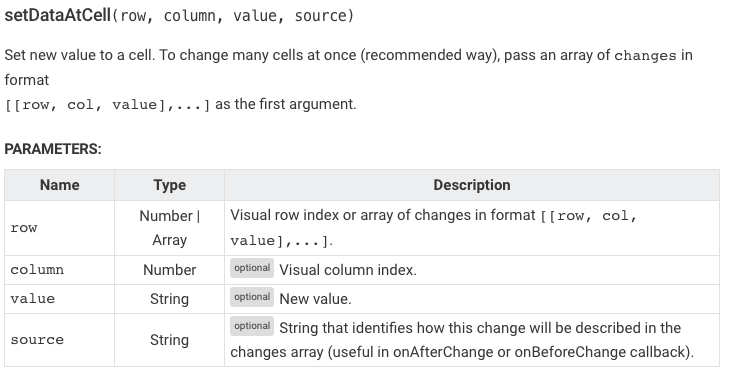734x374 pixels.
Task: Click the value parameter name cell
Action: click(59, 299)
